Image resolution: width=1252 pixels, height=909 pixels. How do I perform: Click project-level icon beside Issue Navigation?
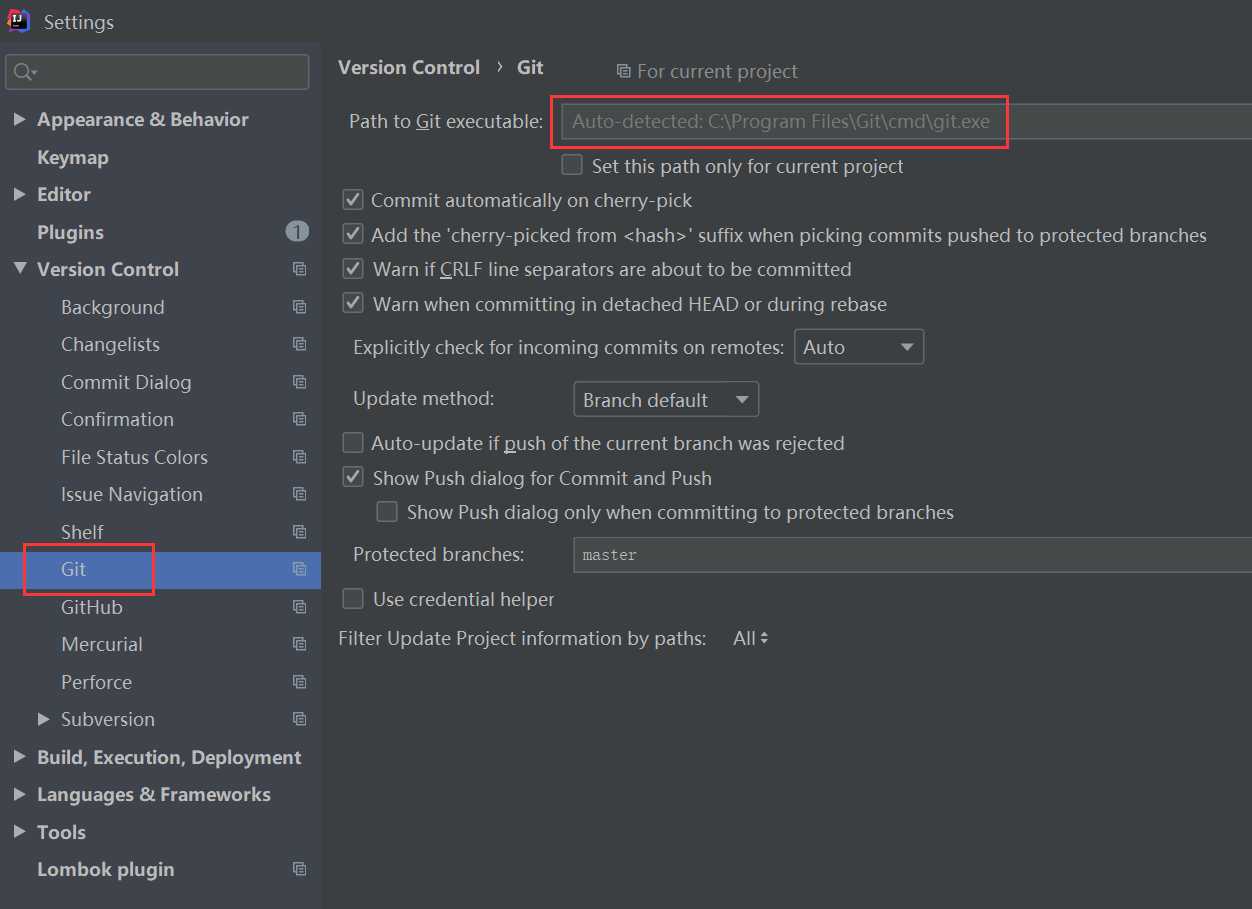point(299,494)
